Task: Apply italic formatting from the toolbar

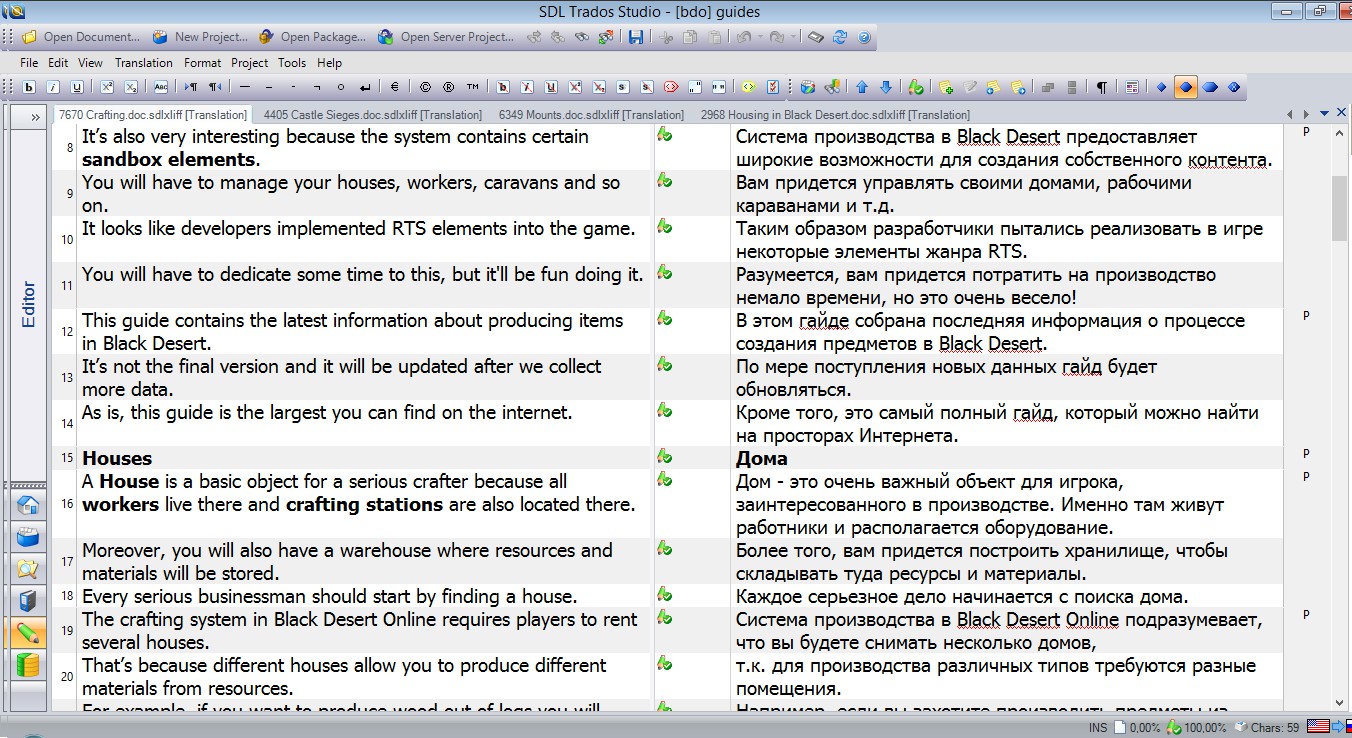Action: pos(53,87)
